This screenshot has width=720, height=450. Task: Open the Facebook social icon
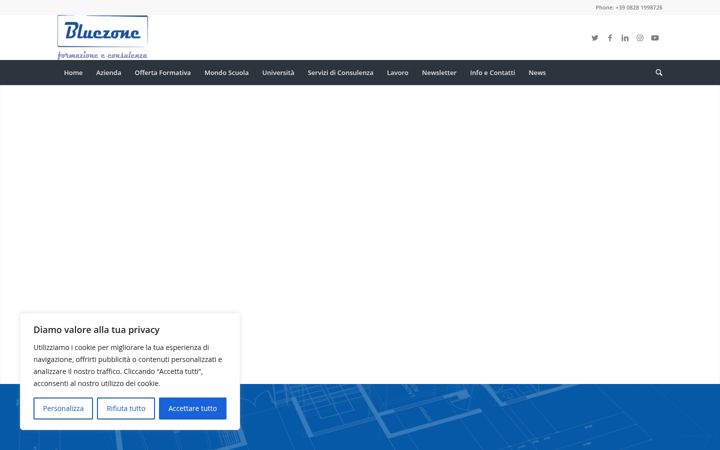(x=610, y=38)
